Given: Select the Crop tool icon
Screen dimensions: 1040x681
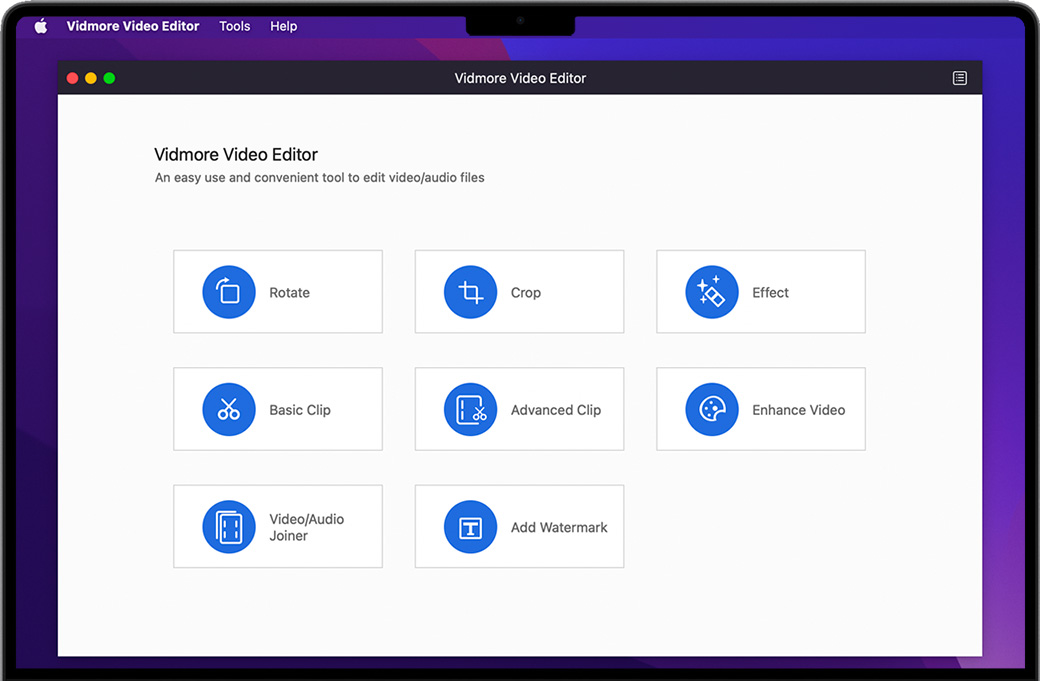Looking at the screenshot, I should [x=470, y=292].
